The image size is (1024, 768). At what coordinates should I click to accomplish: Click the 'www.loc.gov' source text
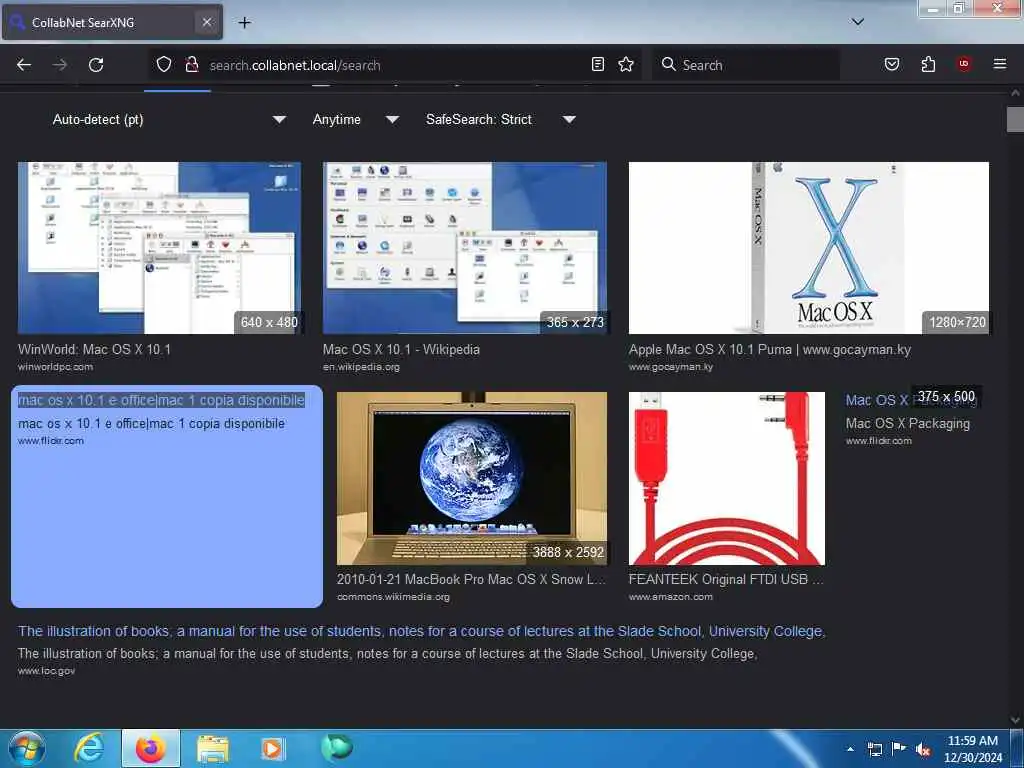46,671
